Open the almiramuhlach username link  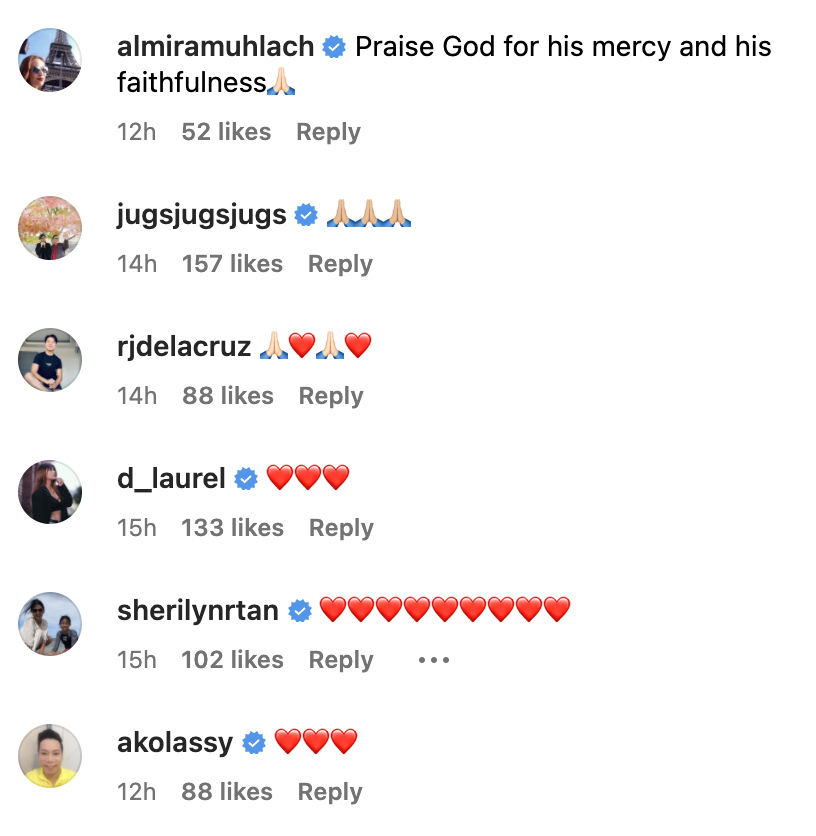click(216, 47)
